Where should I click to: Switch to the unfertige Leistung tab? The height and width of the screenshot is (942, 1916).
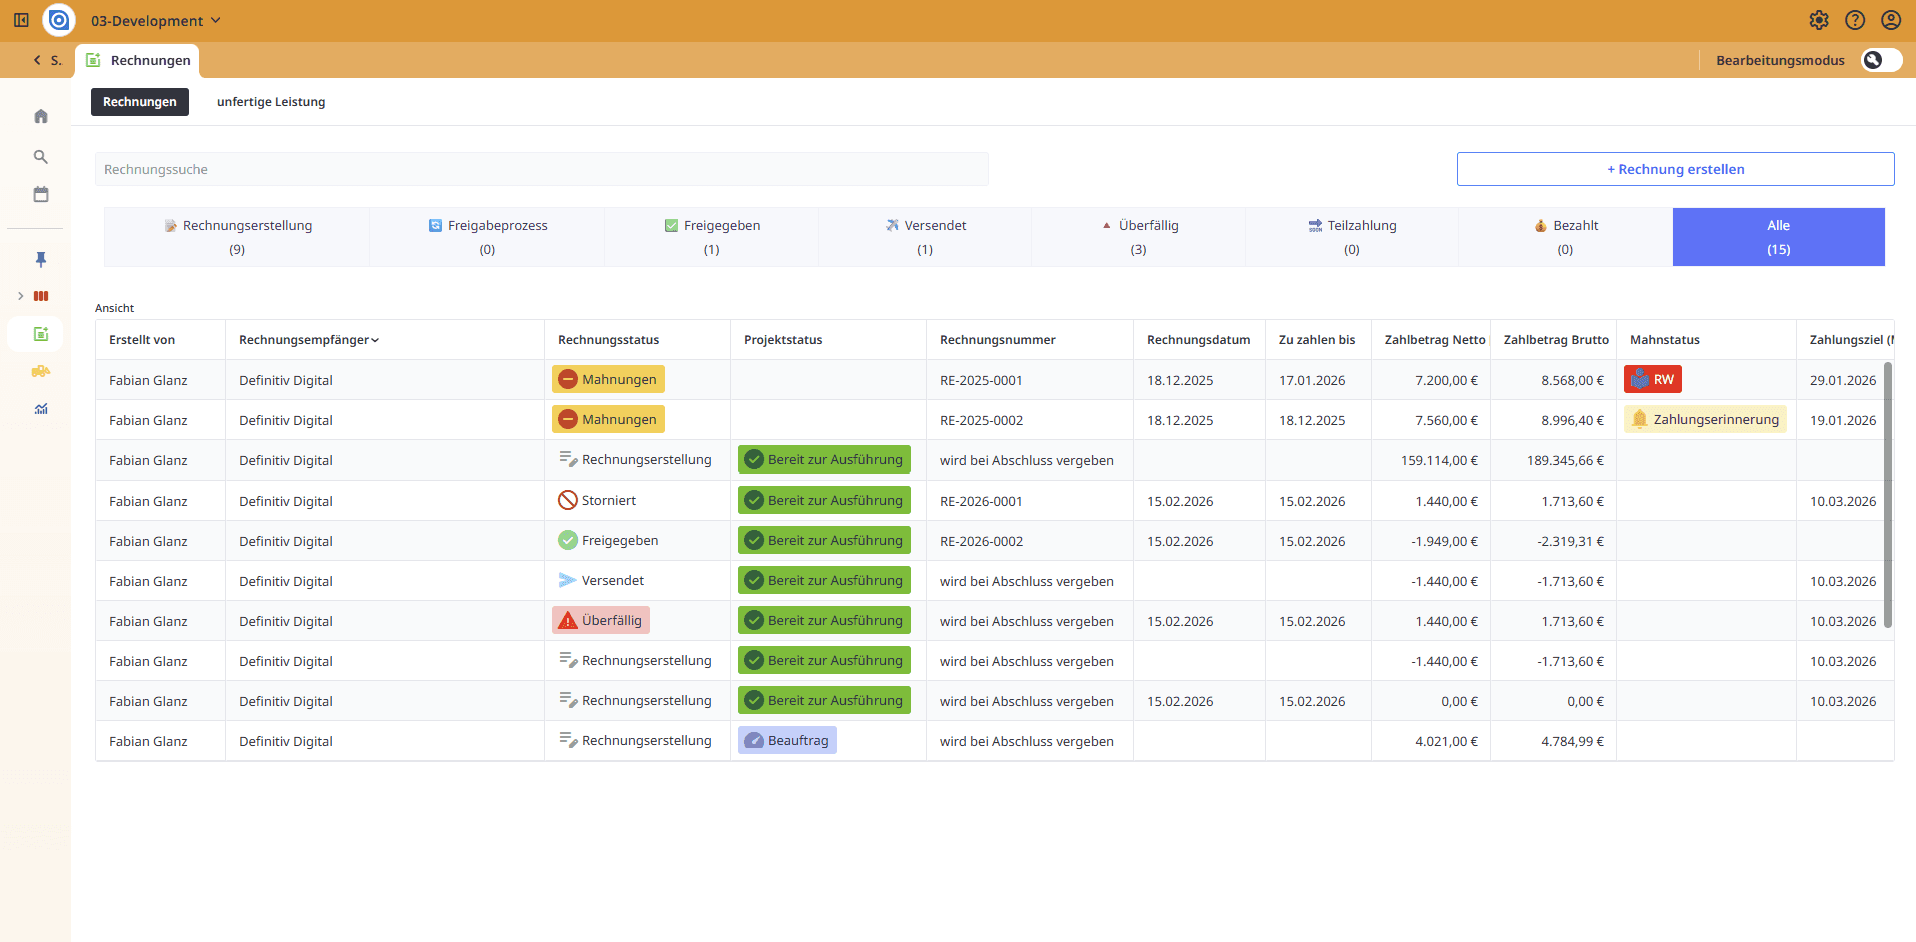[271, 101]
